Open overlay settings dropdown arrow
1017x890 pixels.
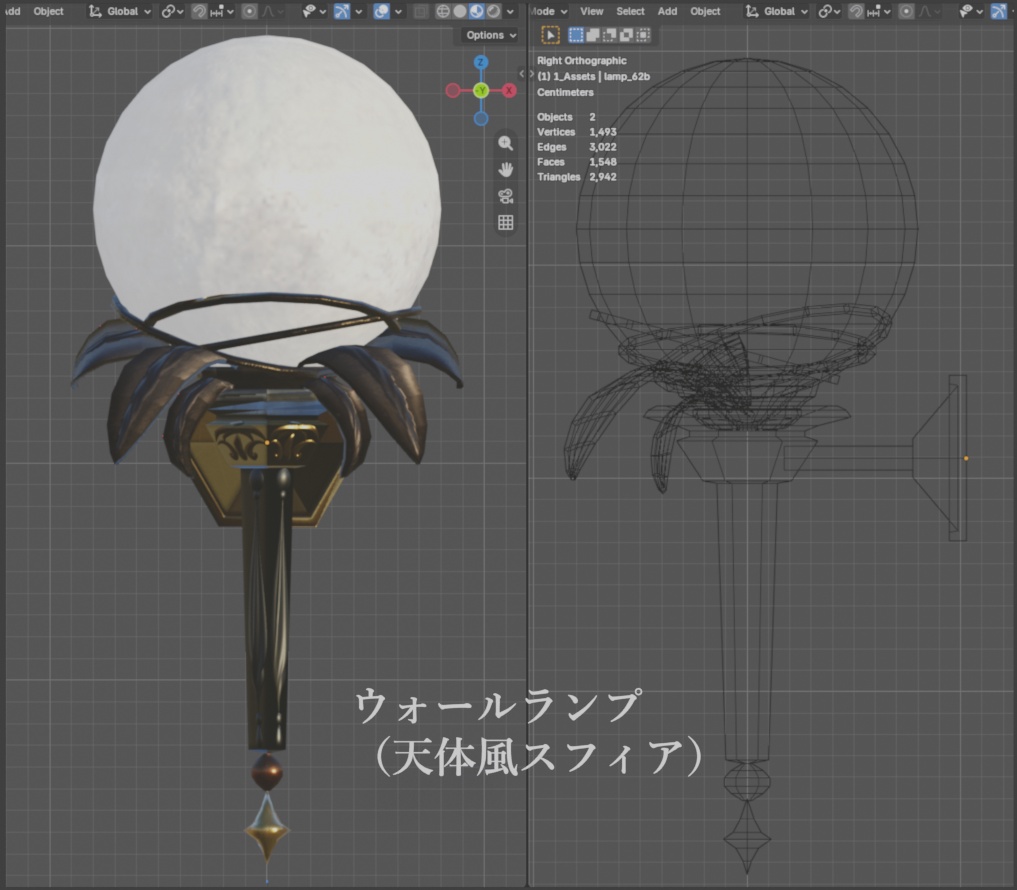(x=398, y=11)
